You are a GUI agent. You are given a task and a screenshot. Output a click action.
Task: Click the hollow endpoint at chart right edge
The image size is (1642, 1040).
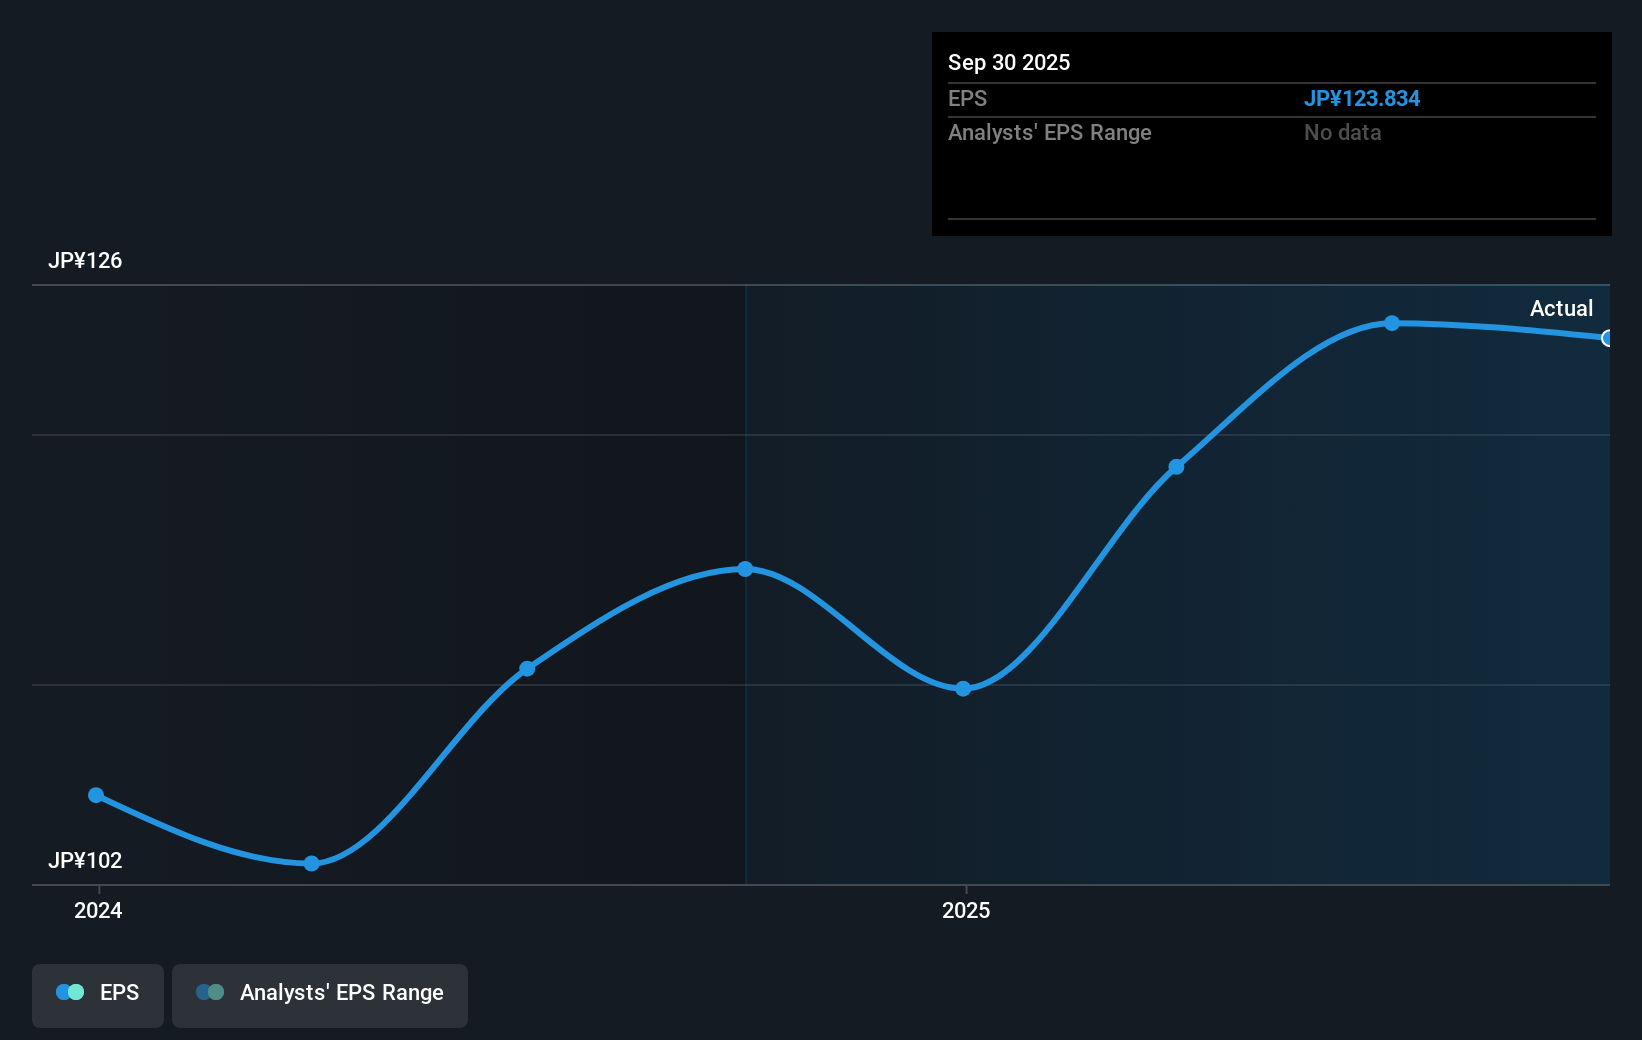click(x=1608, y=339)
